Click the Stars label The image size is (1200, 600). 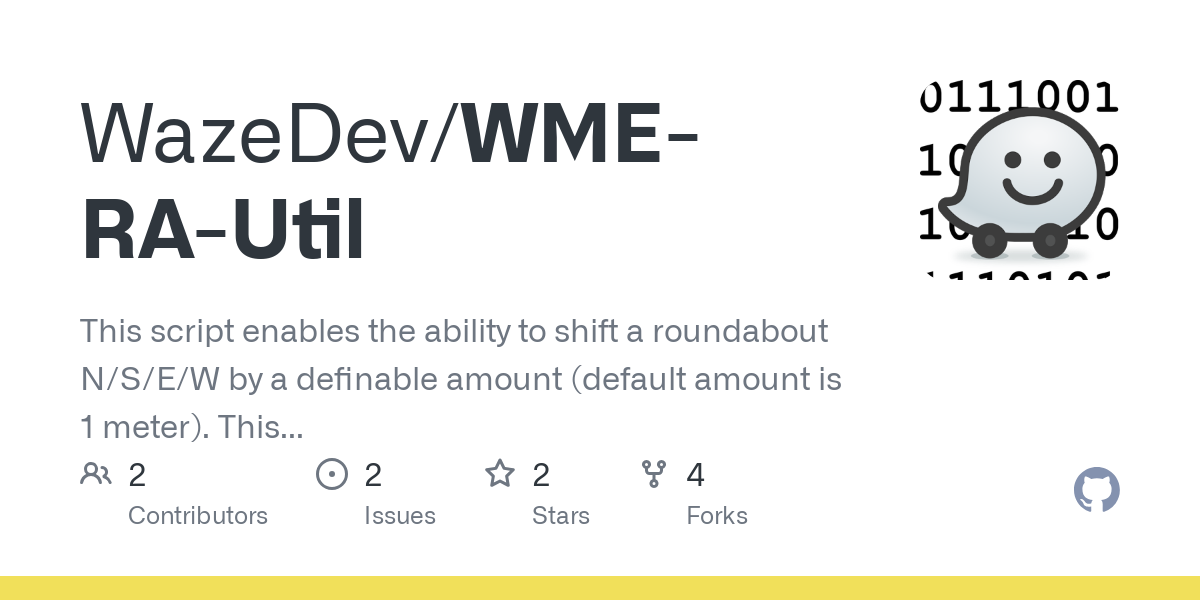[561, 516]
